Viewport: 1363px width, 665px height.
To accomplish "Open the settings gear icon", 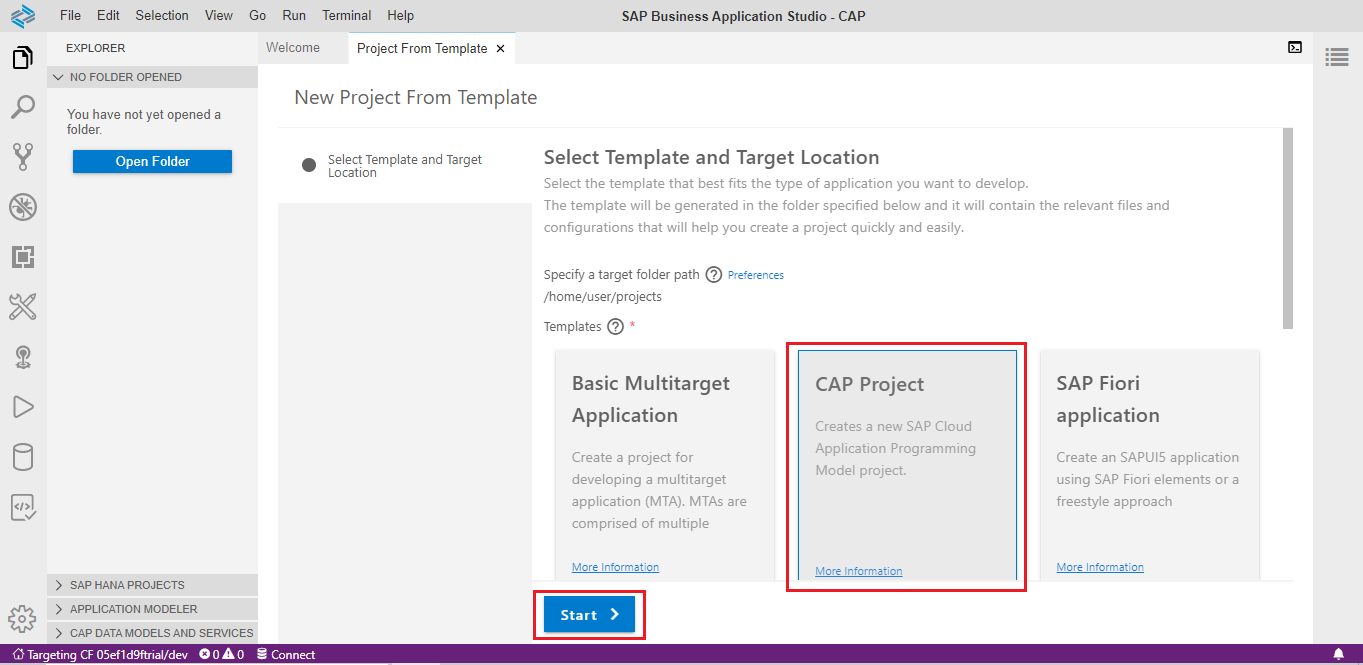I will point(22,619).
